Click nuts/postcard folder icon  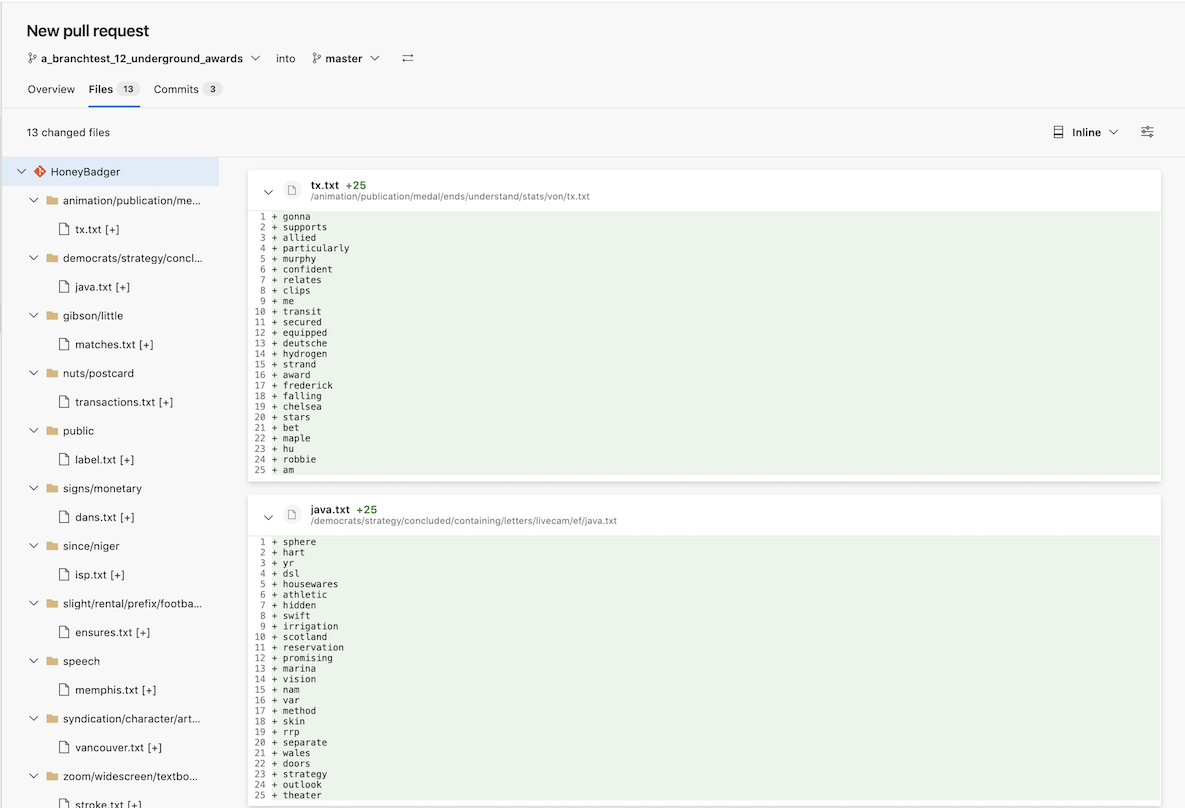[x=52, y=373]
